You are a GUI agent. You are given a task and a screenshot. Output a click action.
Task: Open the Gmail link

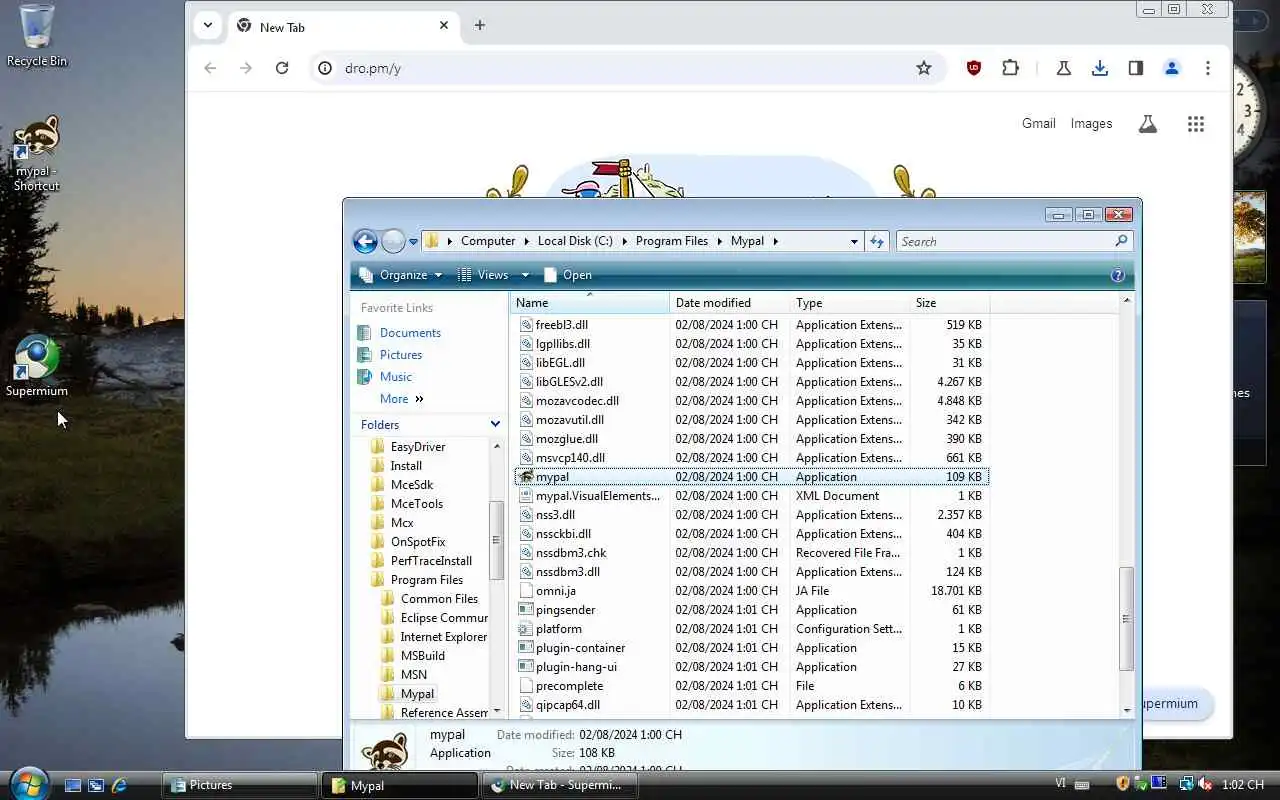(1038, 123)
